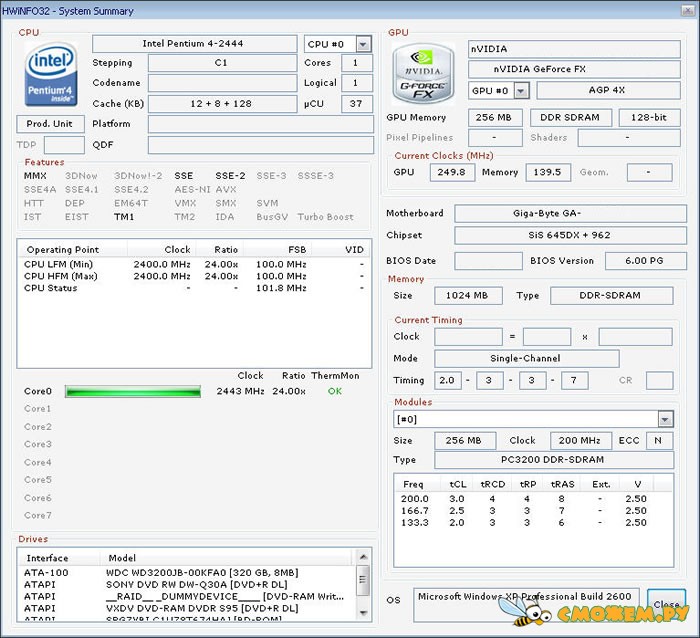The height and width of the screenshot is (638, 700).
Task: Click the TM1 feature label
Action: point(124,217)
